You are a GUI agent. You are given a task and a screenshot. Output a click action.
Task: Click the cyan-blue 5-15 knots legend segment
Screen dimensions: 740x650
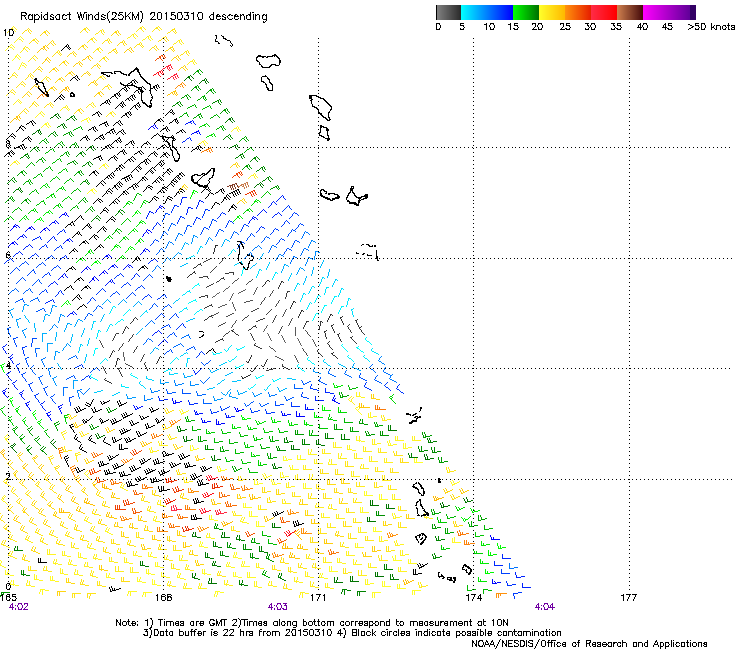pos(487,12)
